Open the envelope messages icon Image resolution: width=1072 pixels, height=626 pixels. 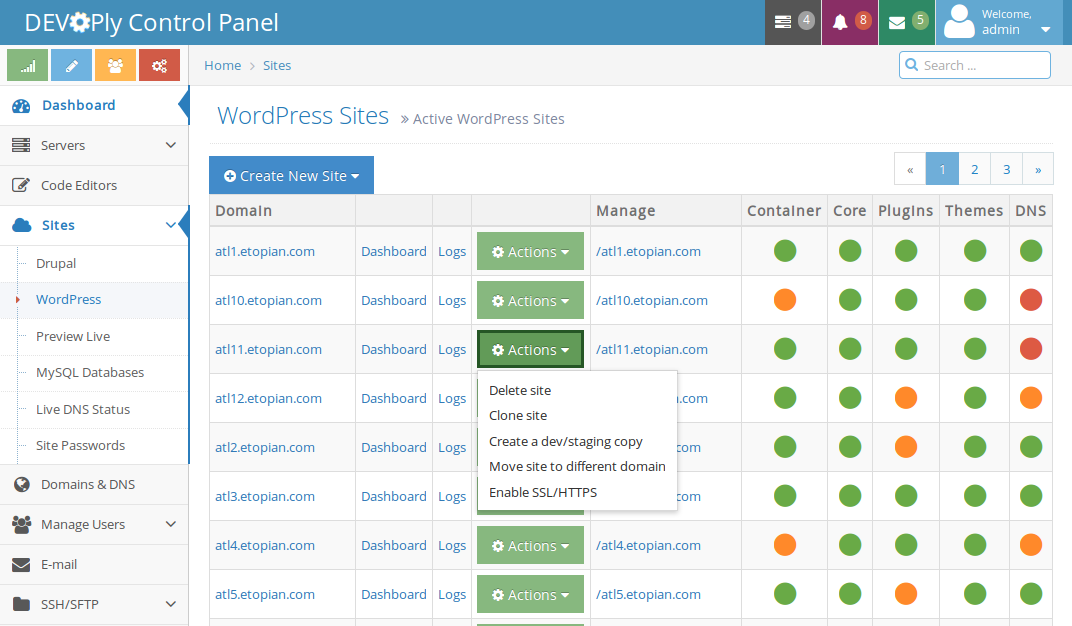pos(906,22)
